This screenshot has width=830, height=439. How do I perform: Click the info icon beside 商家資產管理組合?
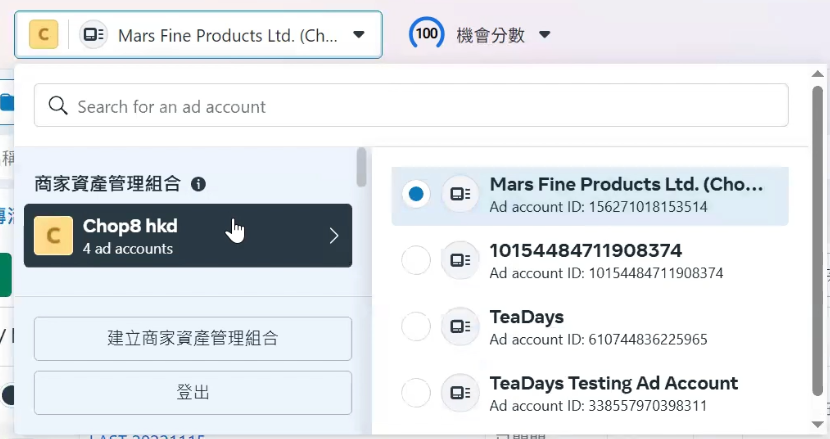click(x=198, y=184)
